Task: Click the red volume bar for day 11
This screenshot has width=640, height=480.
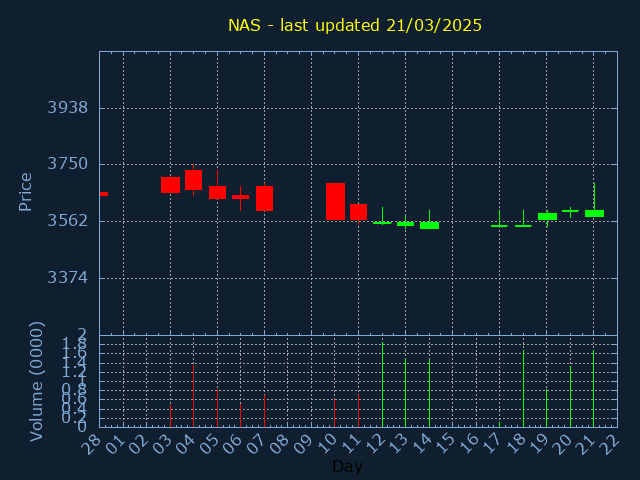Action: pyautogui.click(x=358, y=411)
